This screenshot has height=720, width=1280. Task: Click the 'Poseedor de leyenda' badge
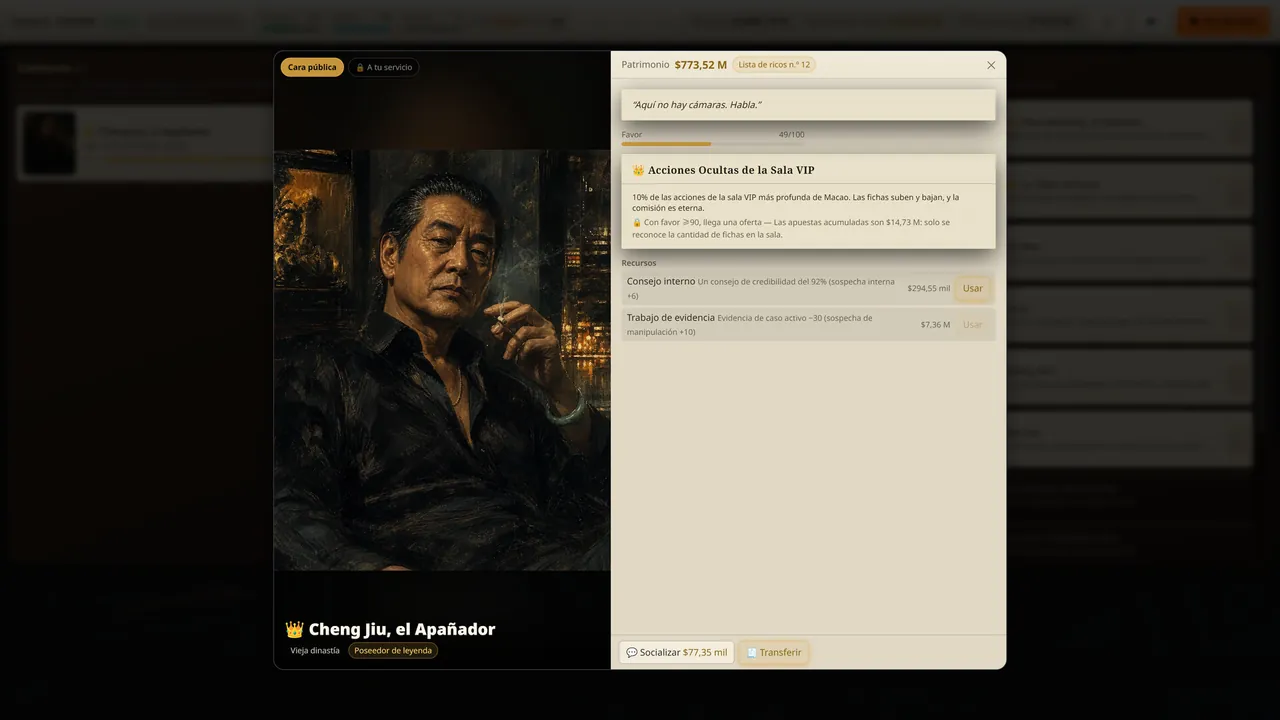393,651
